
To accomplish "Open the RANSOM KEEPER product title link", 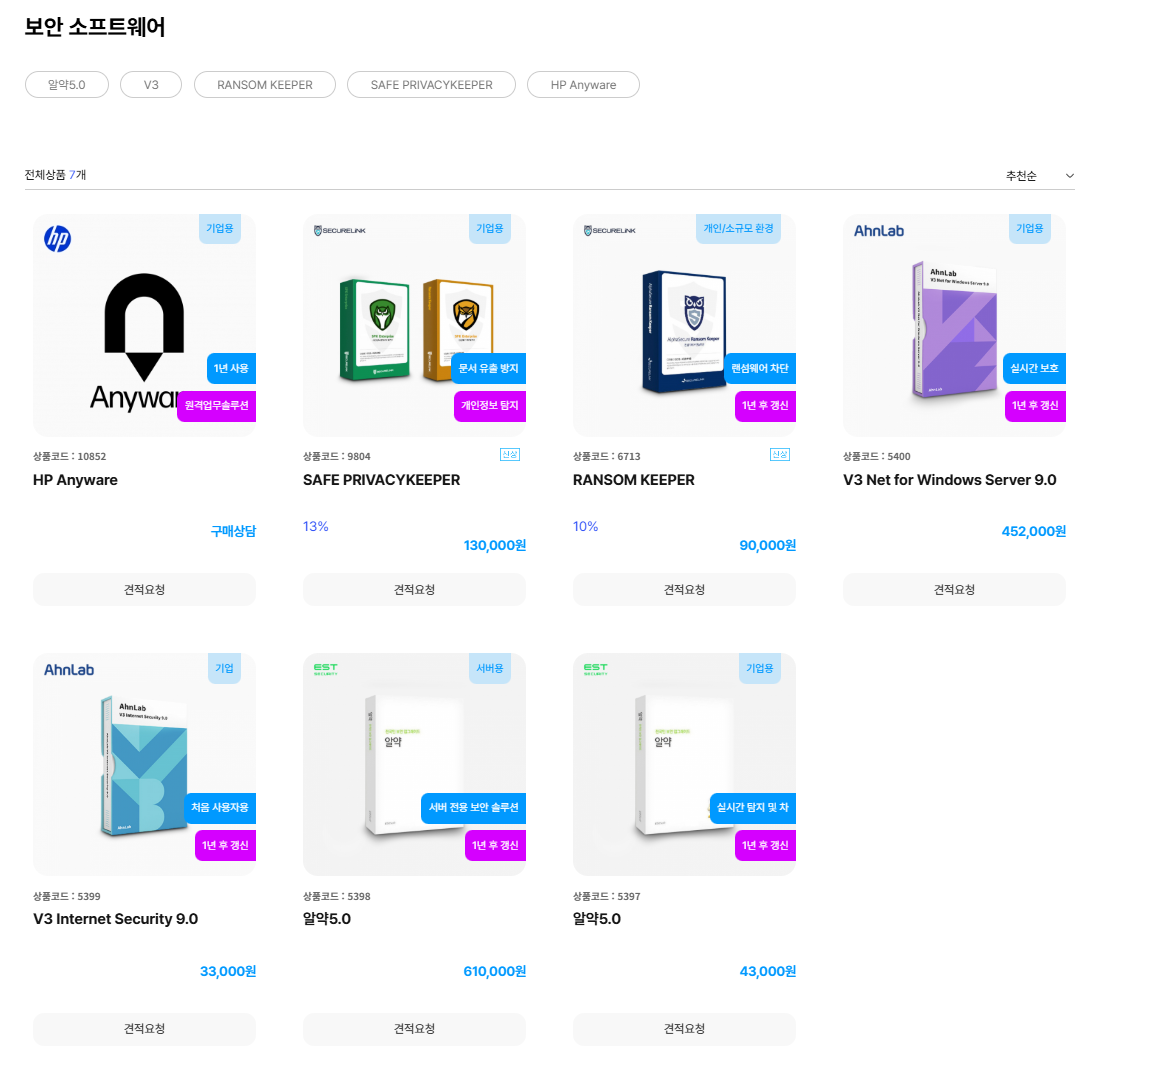I will coord(633,480).
